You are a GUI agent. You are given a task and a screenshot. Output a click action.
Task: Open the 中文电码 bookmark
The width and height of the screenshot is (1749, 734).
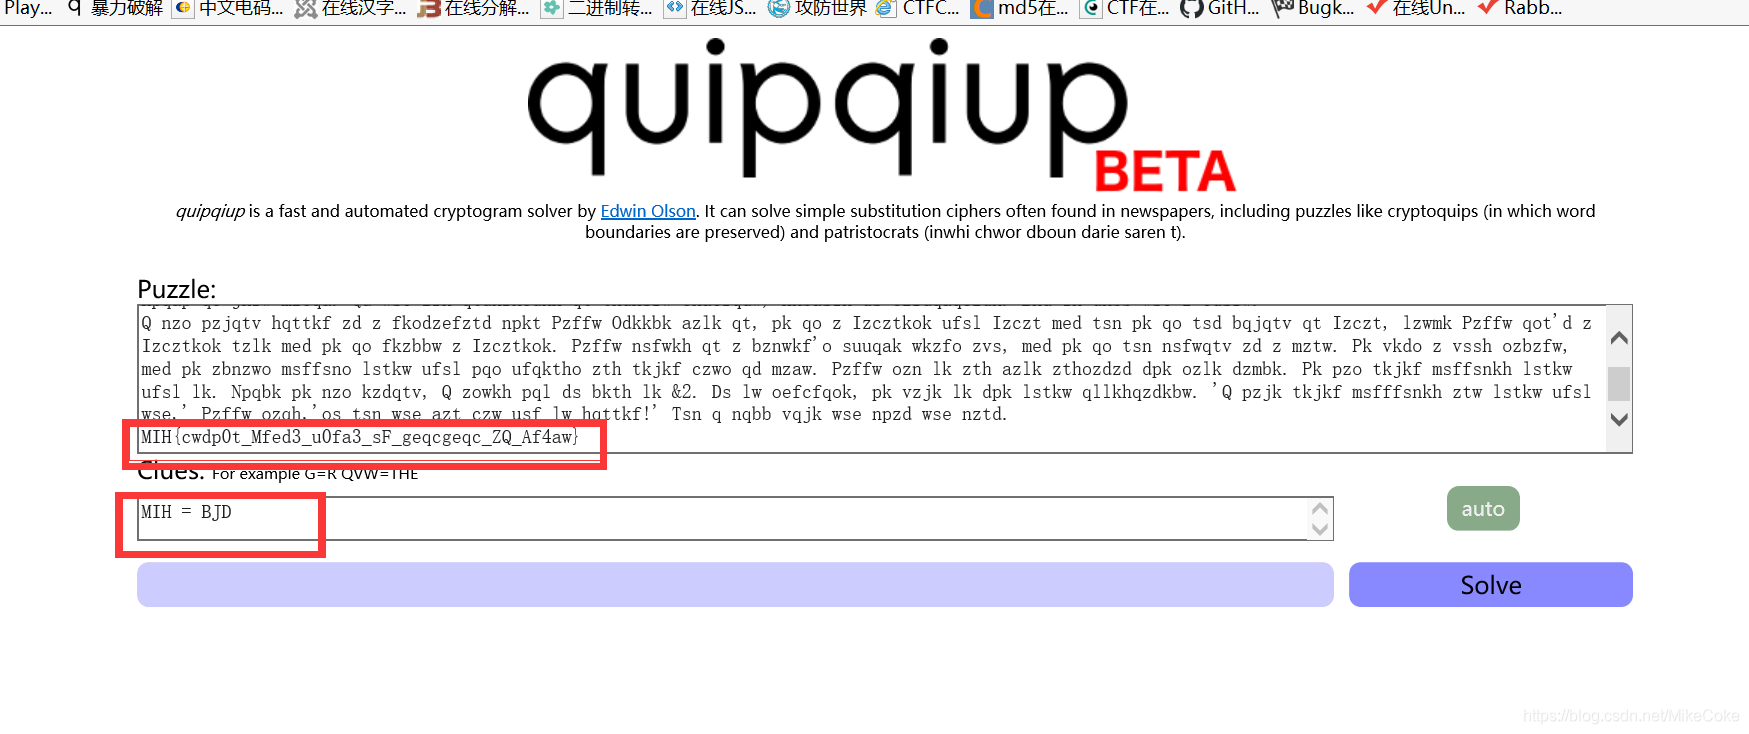pyautogui.click(x=229, y=9)
